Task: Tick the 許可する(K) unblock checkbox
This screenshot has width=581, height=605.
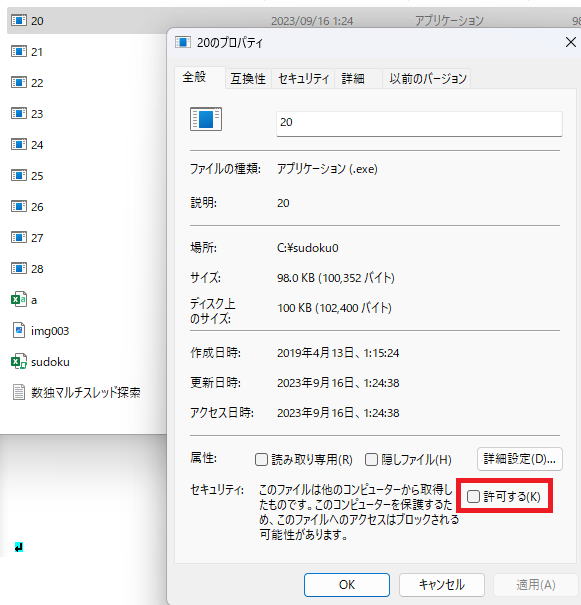Action: point(473,497)
